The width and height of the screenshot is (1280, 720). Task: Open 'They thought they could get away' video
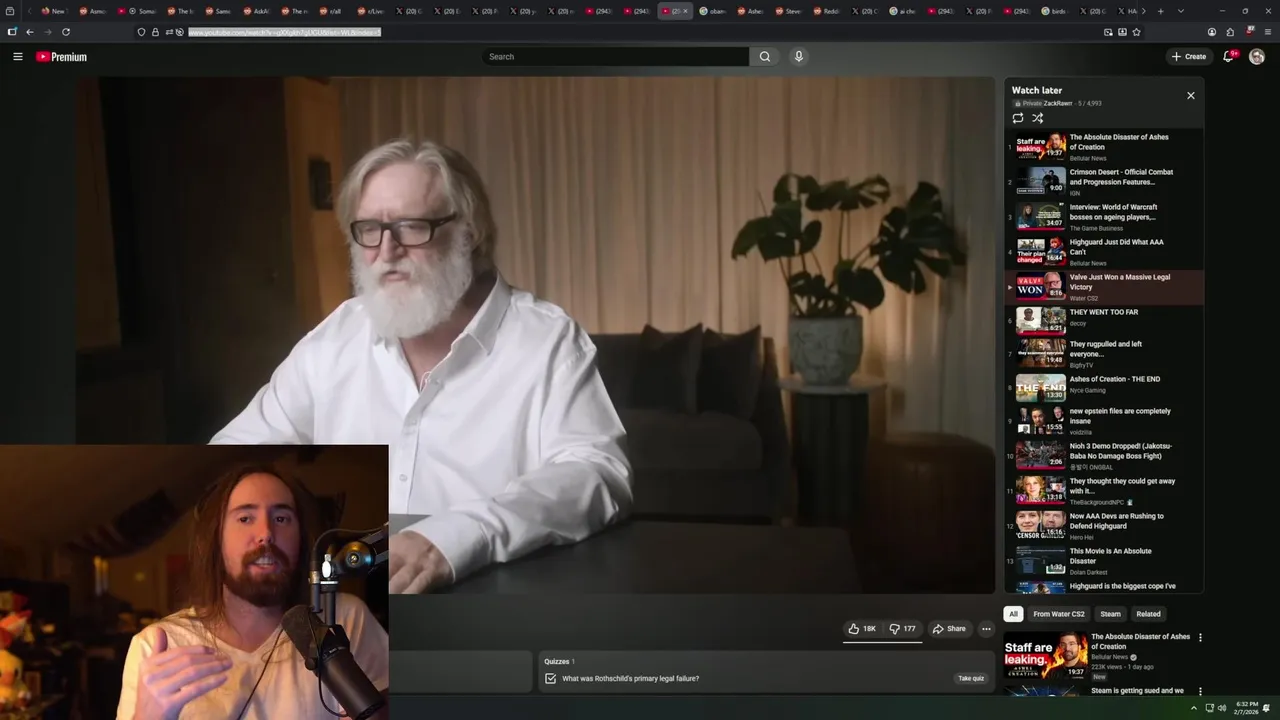(1104, 491)
